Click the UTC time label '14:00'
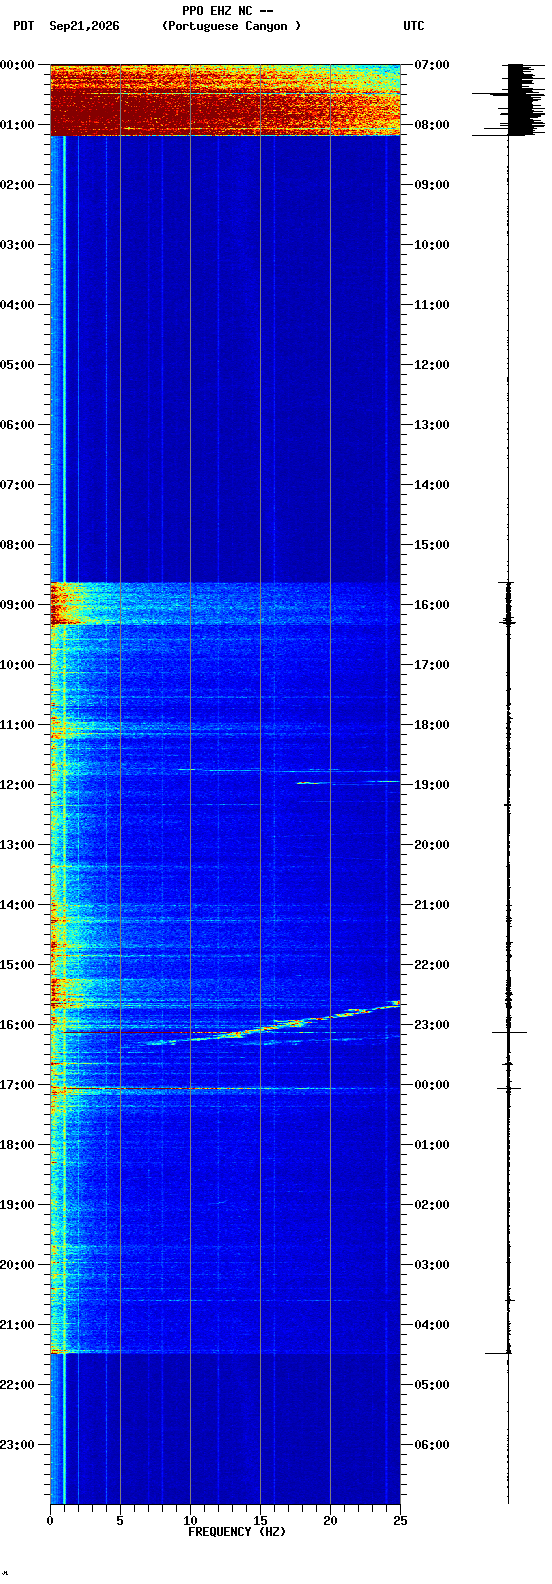 coord(432,485)
